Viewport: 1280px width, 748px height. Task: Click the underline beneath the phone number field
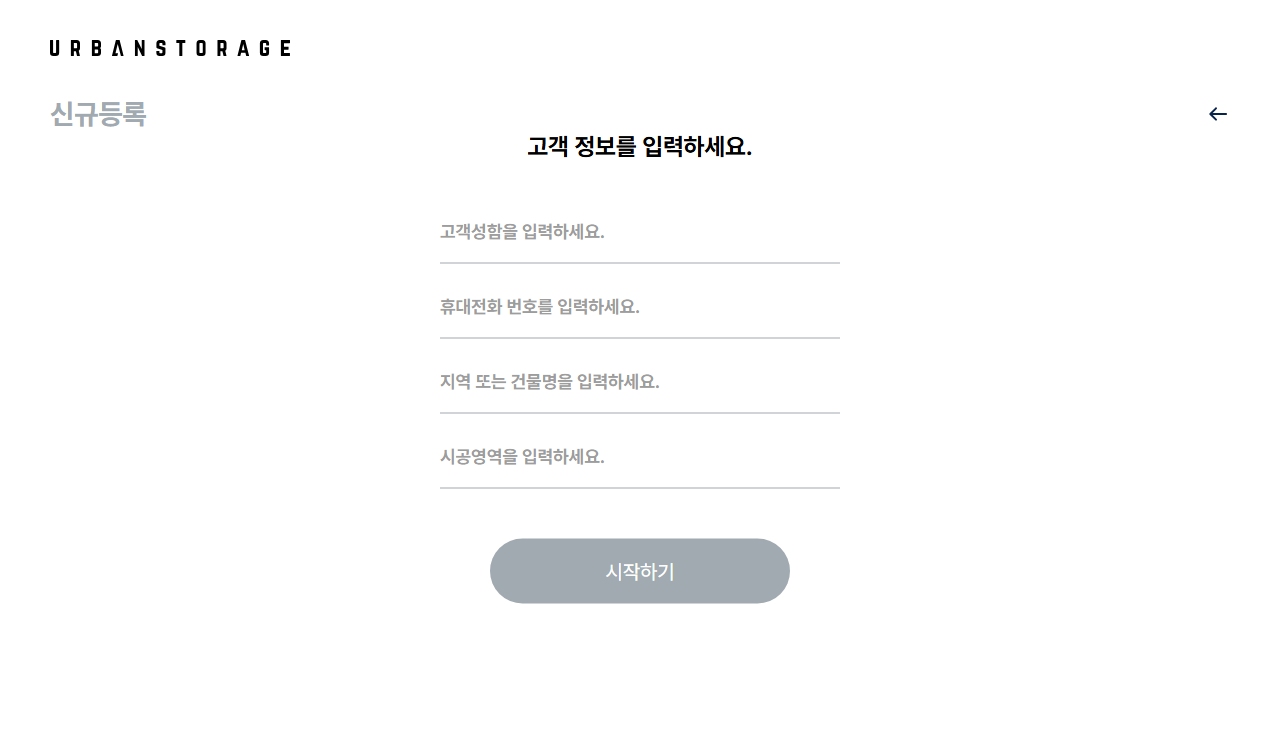click(640, 338)
